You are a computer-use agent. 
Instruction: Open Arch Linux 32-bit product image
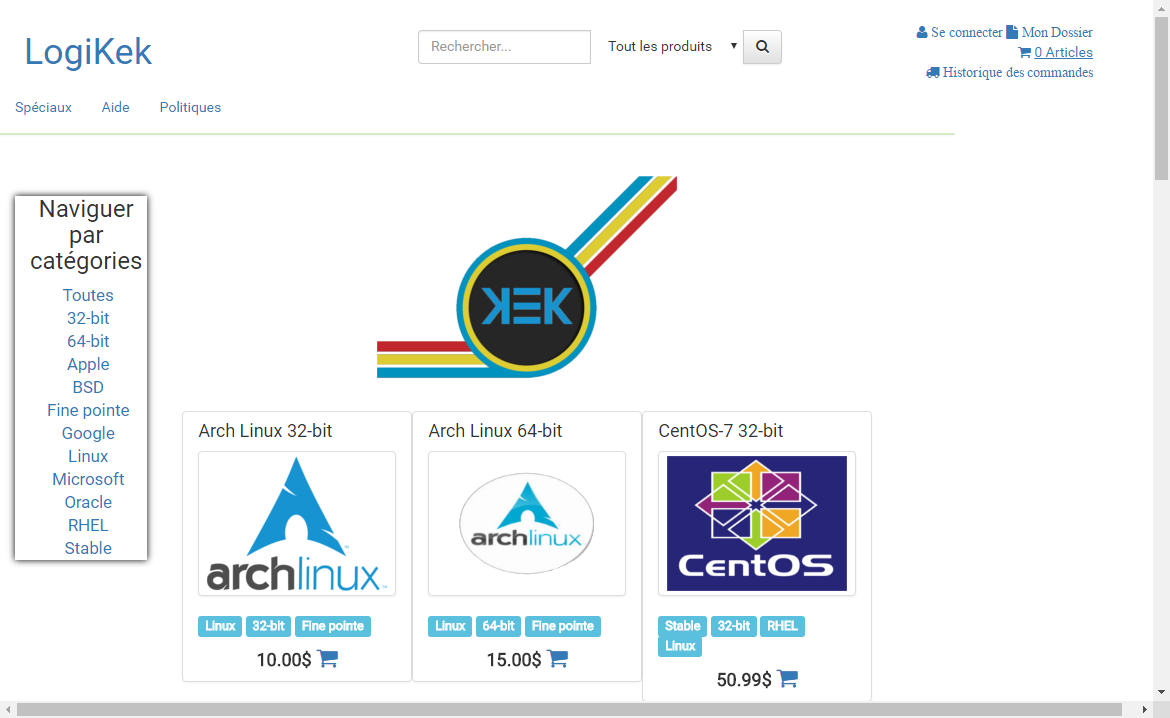pos(297,523)
